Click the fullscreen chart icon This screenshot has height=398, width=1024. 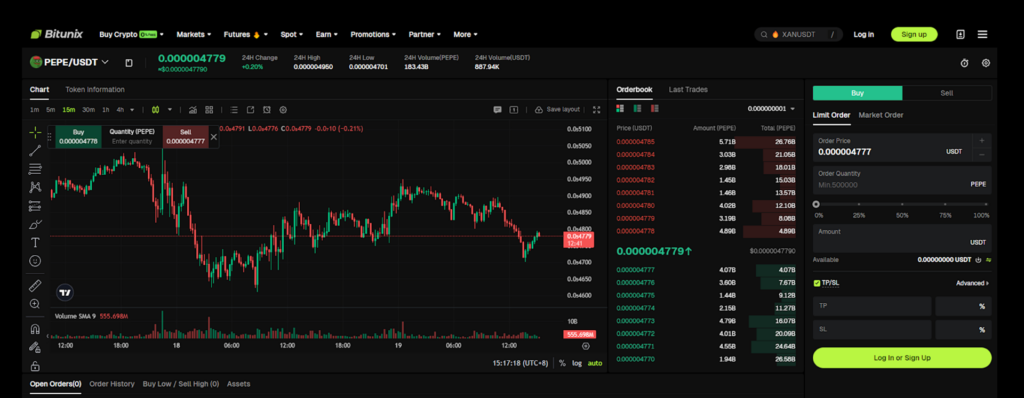(596, 110)
